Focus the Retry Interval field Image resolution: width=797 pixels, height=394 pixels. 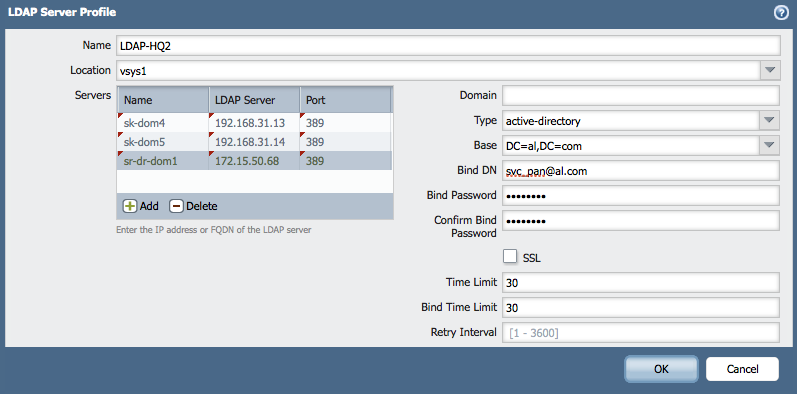pos(640,332)
